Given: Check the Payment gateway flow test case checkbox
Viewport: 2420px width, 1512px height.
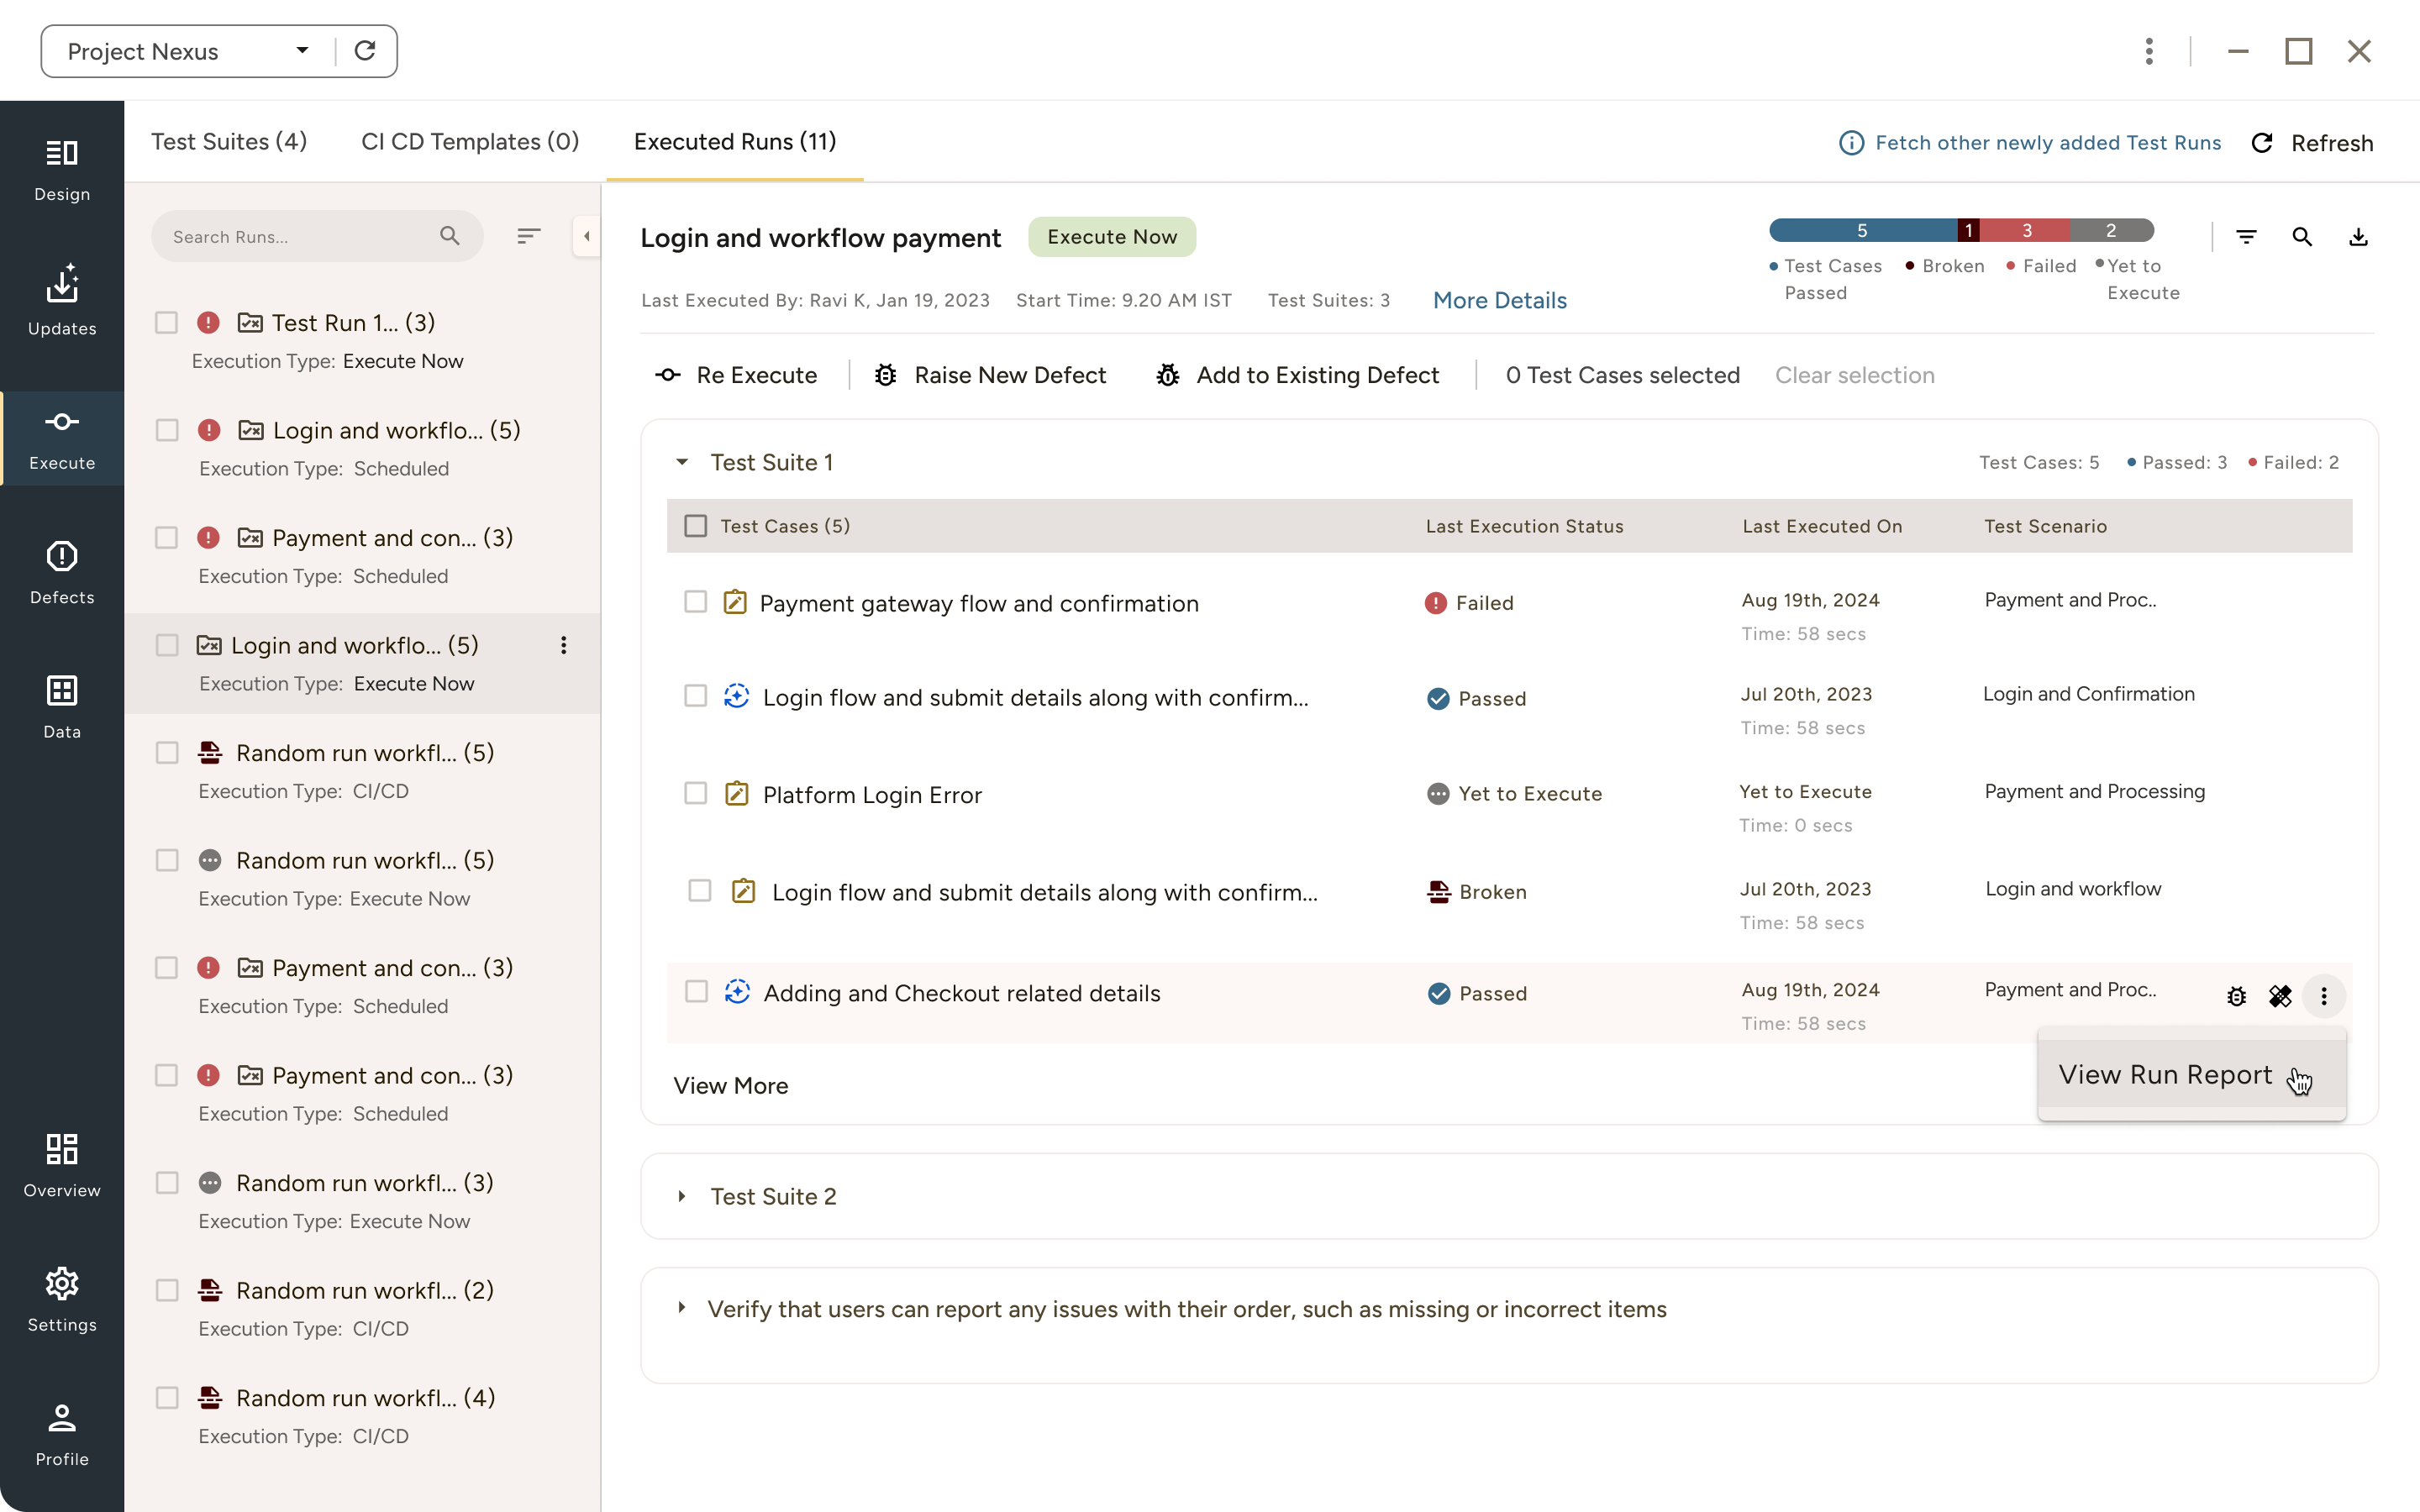Looking at the screenshot, I should click(697, 602).
